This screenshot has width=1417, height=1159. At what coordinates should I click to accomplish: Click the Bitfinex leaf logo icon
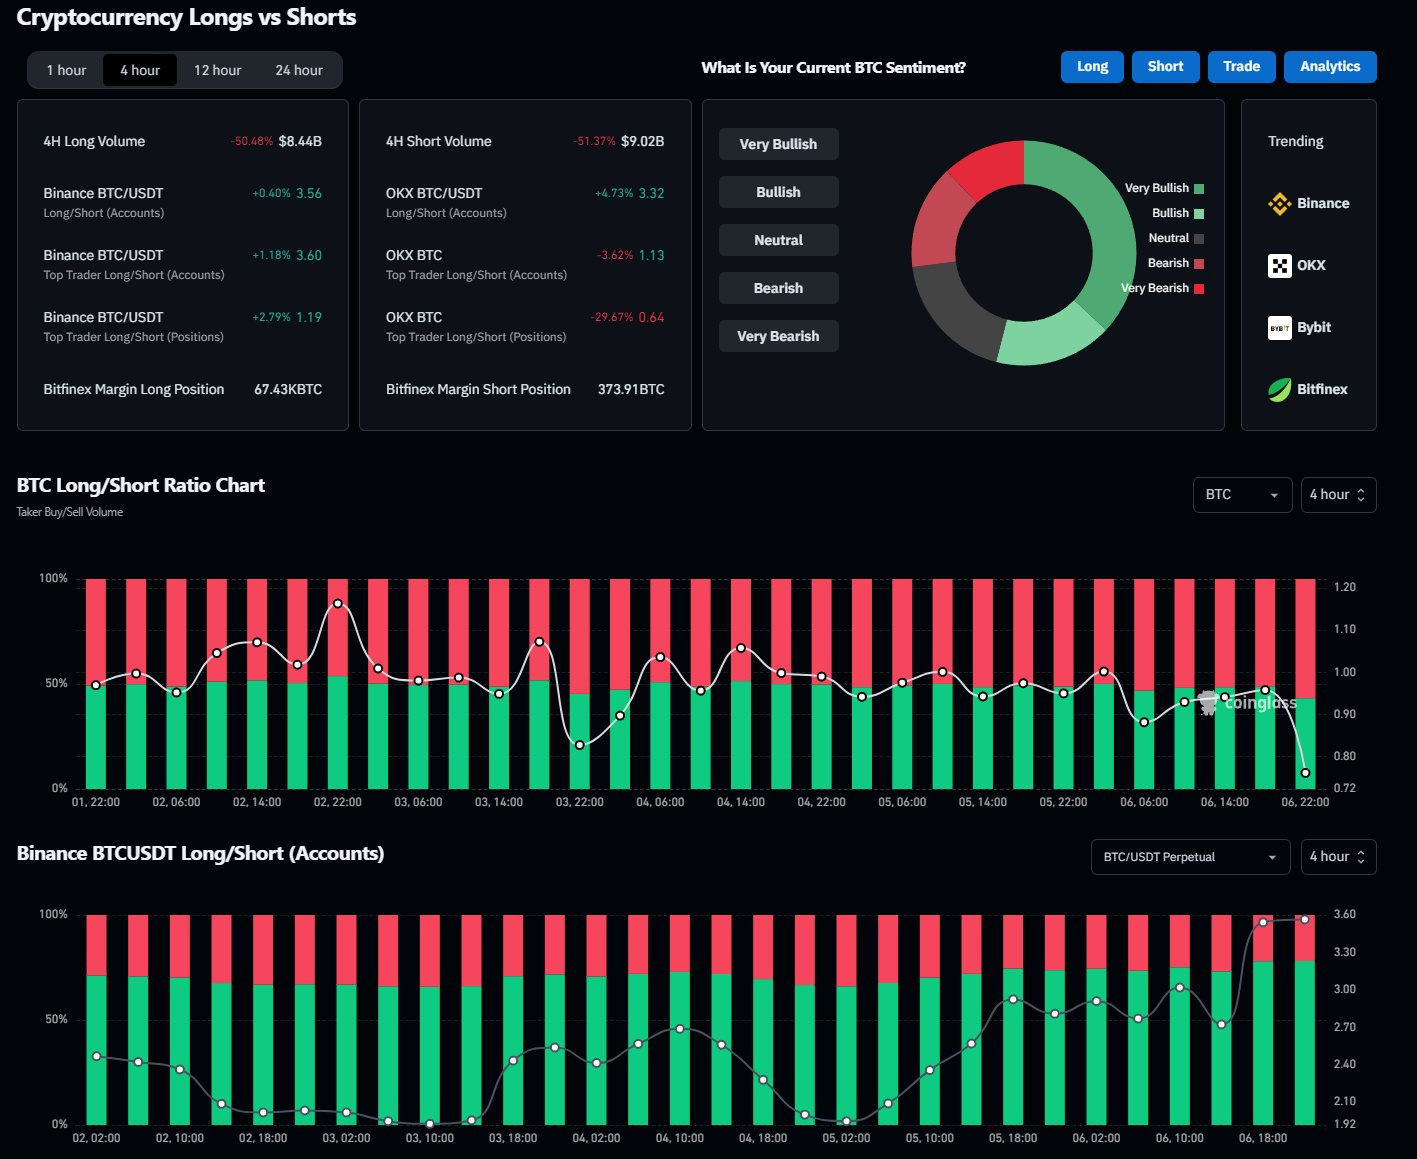1279,390
